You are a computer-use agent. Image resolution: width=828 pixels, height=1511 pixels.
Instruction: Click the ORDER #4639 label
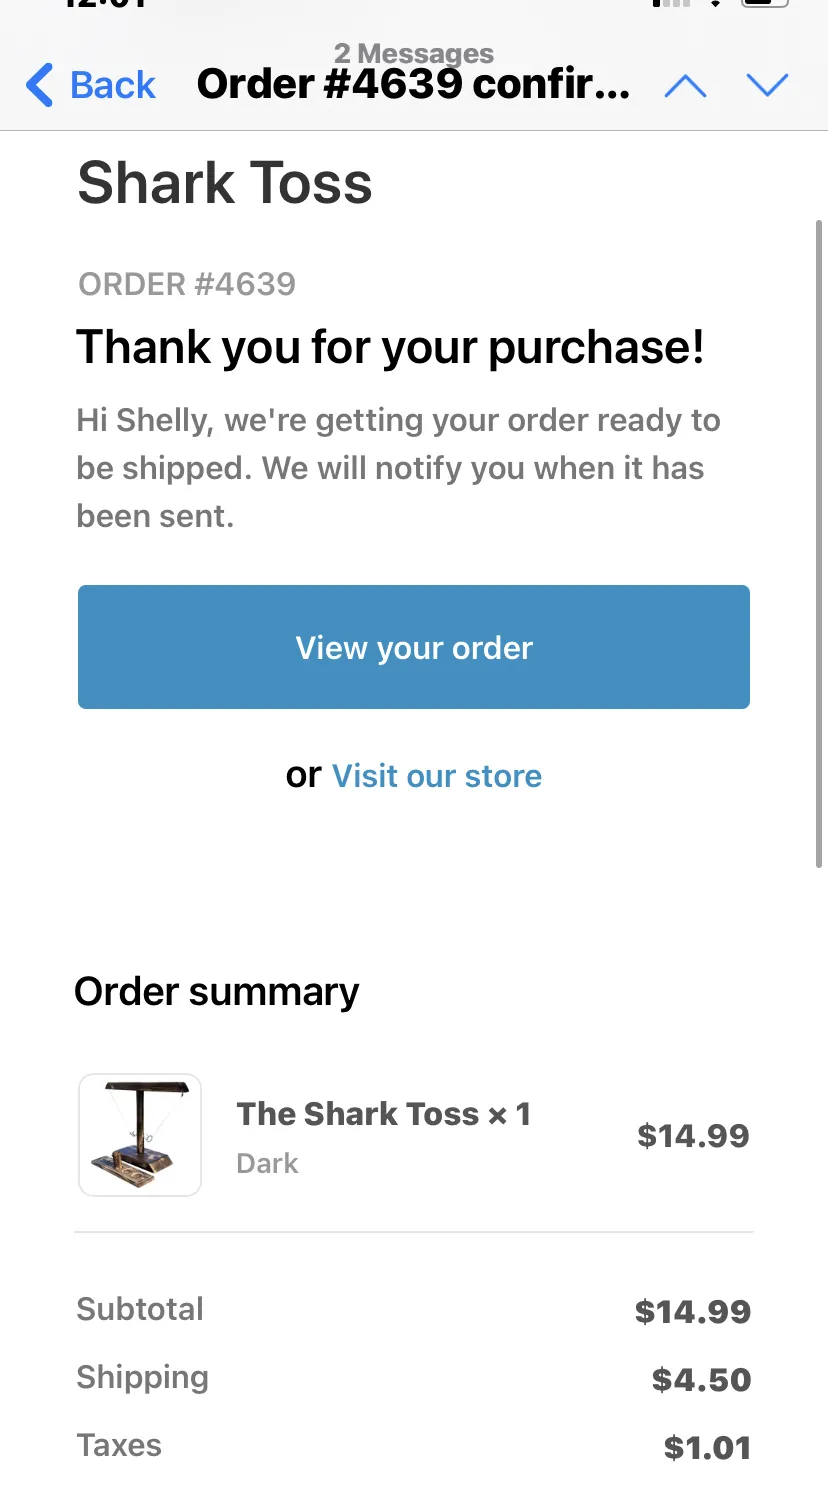(187, 284)
